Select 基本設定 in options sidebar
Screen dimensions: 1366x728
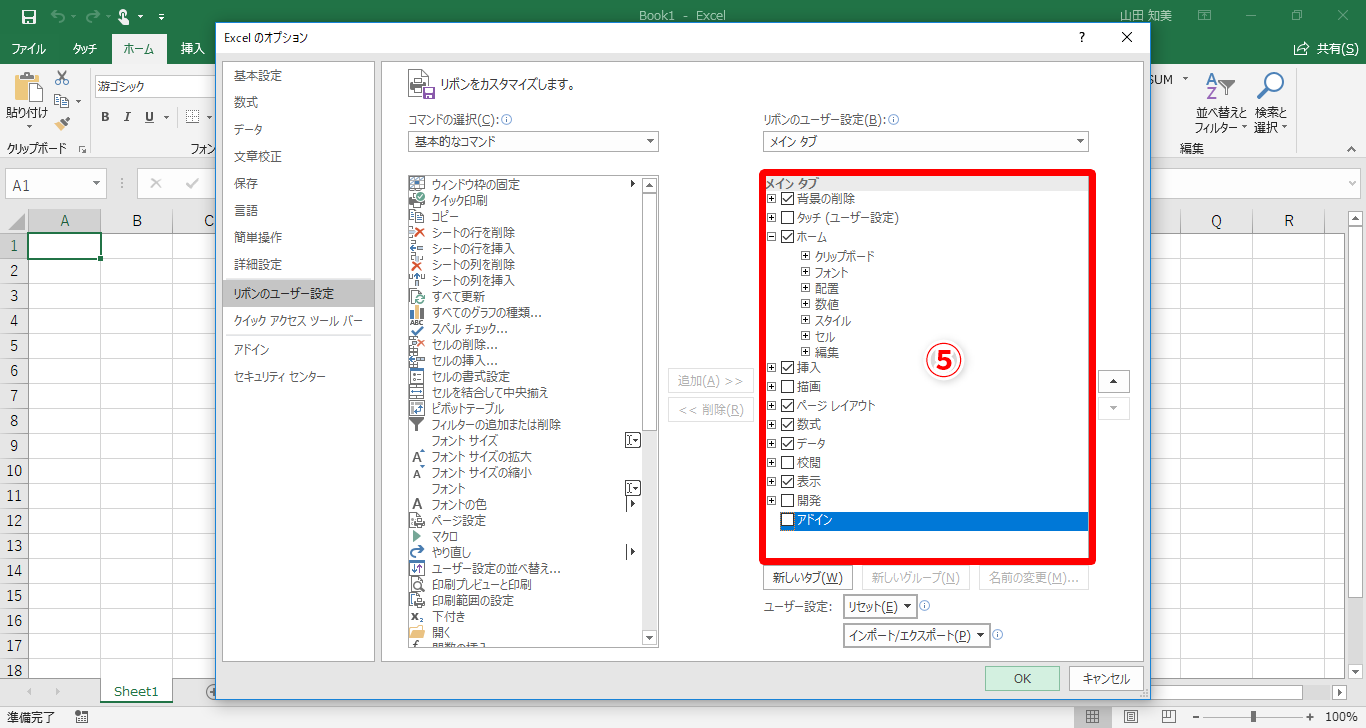coord(298,76)
